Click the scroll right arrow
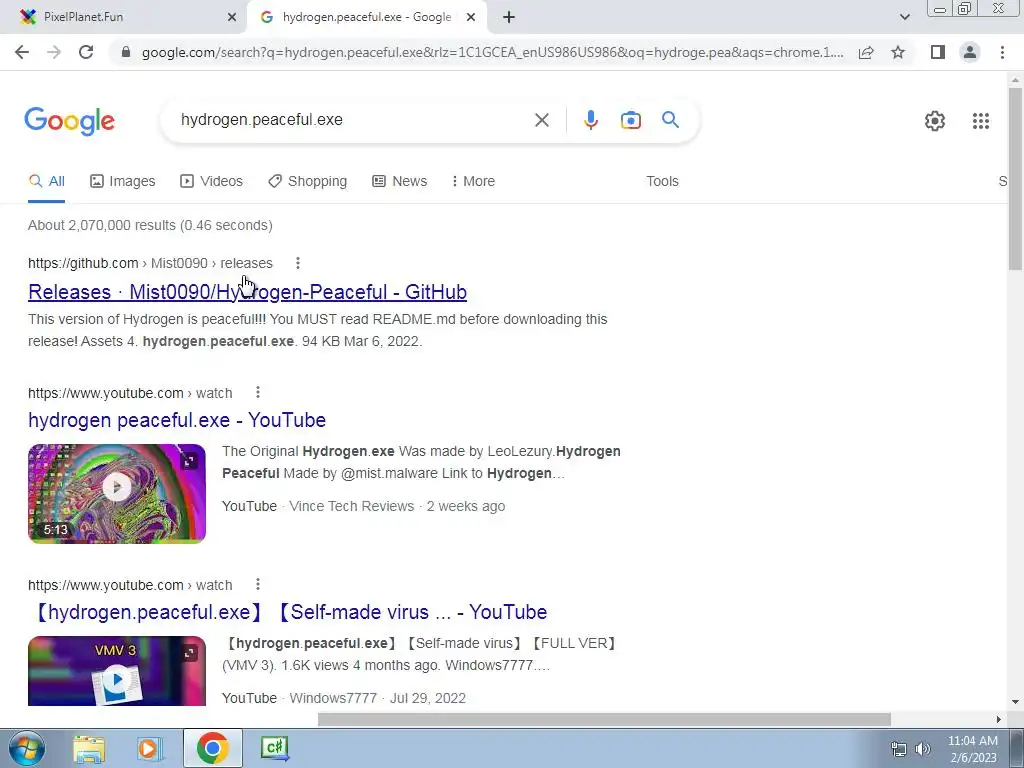 (999, 719)
